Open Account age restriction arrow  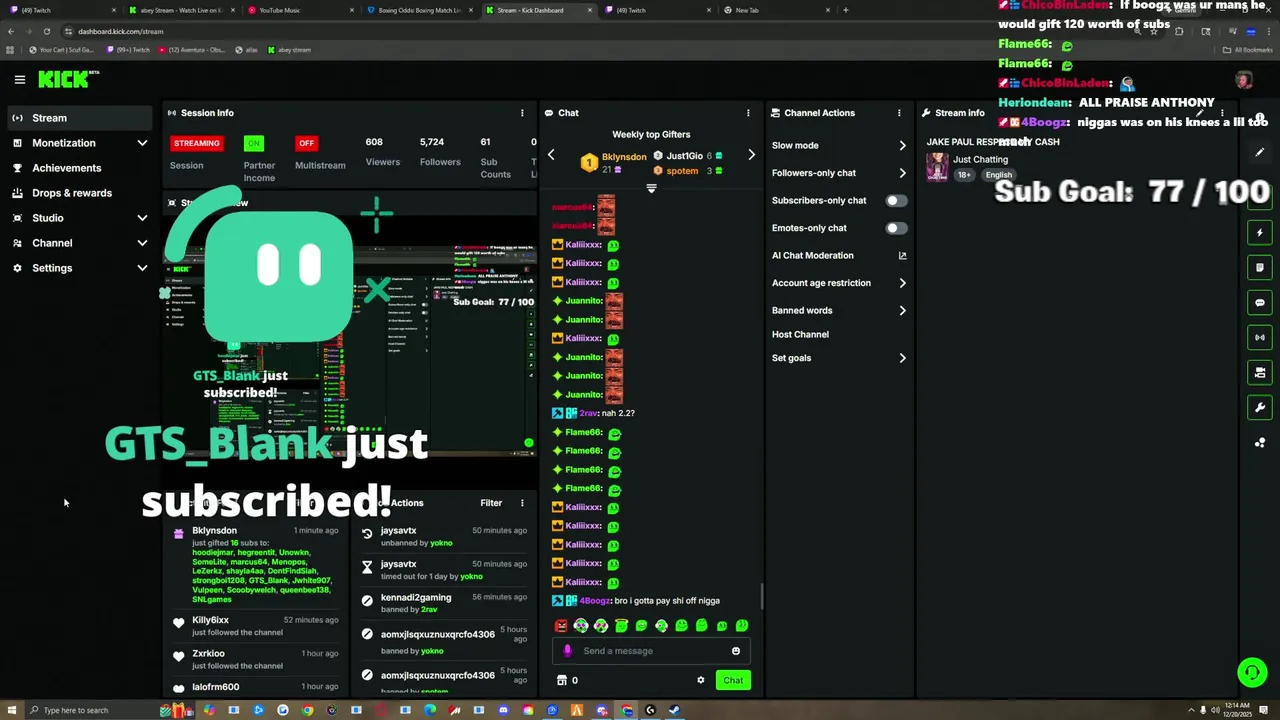(902, 283)
